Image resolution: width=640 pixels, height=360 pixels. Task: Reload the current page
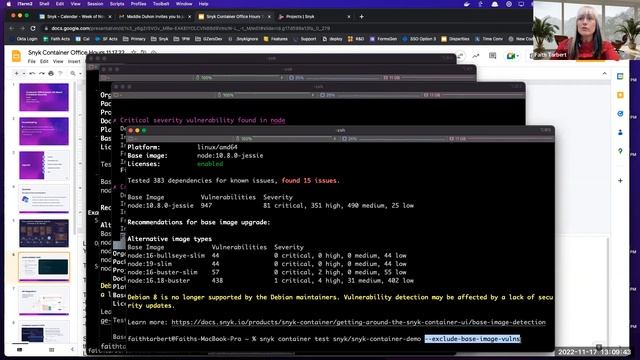[33, 29]
